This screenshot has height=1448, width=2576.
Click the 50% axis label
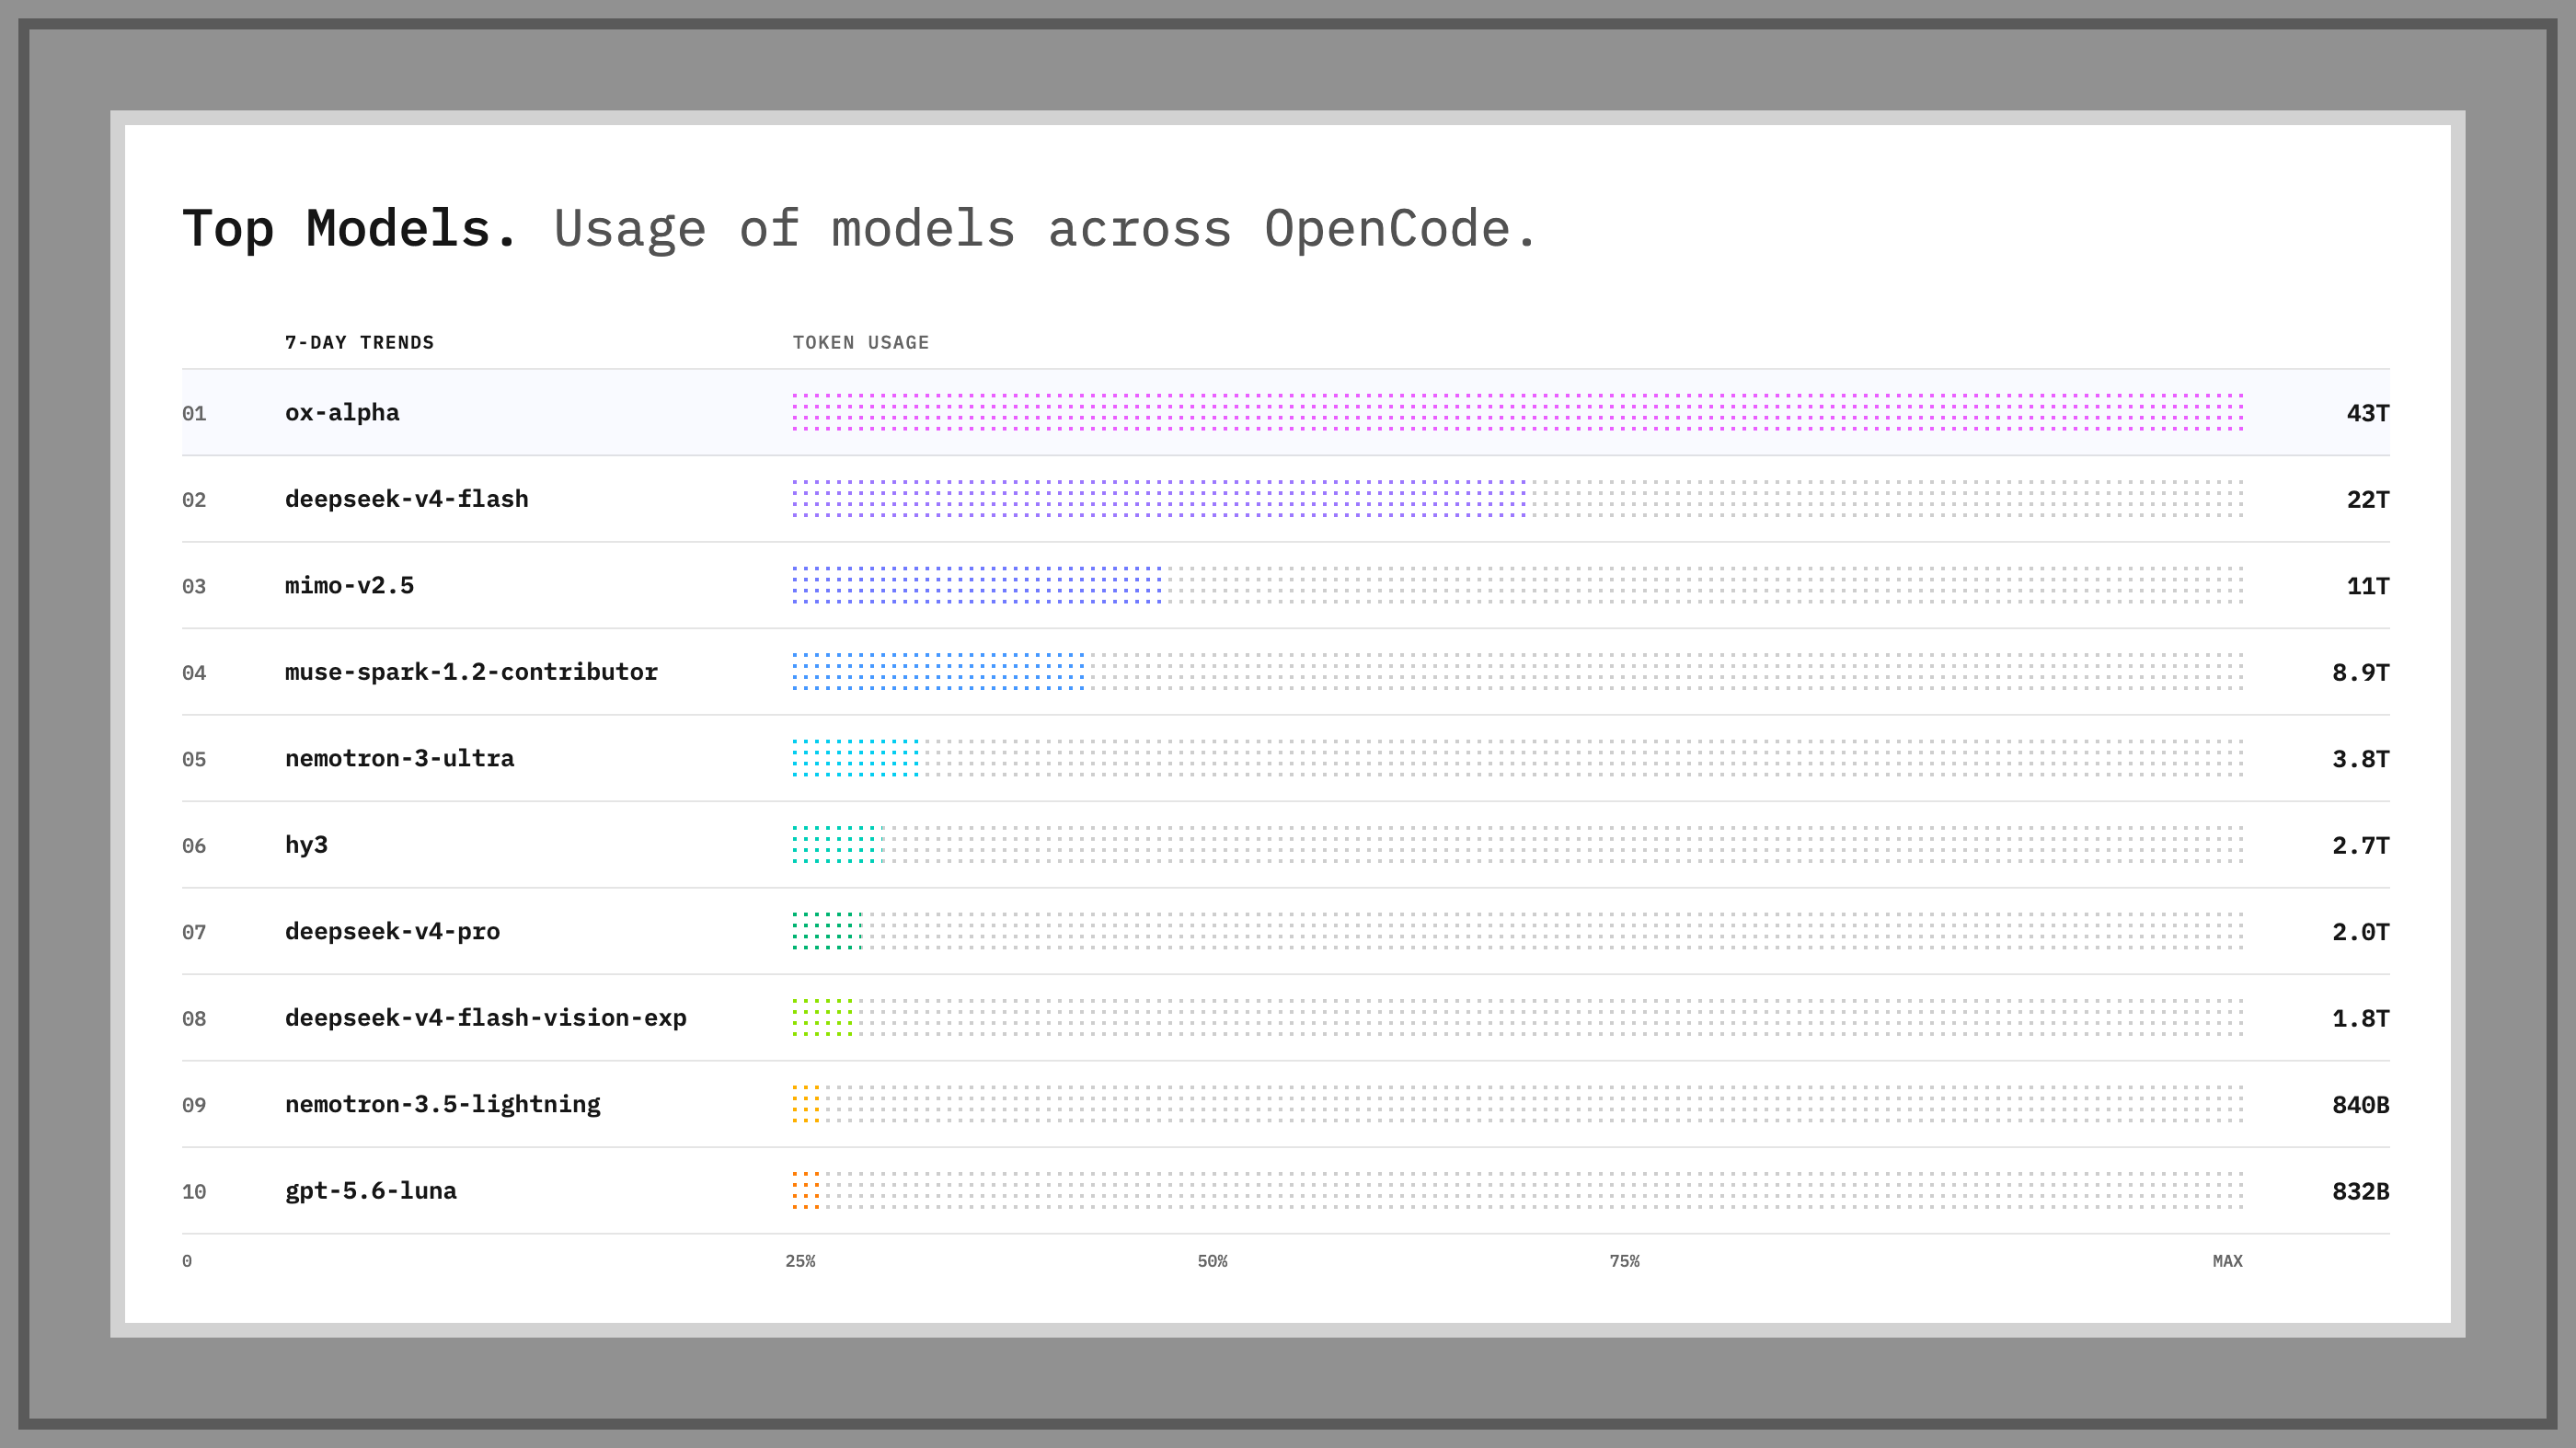coord(1212,1261)
